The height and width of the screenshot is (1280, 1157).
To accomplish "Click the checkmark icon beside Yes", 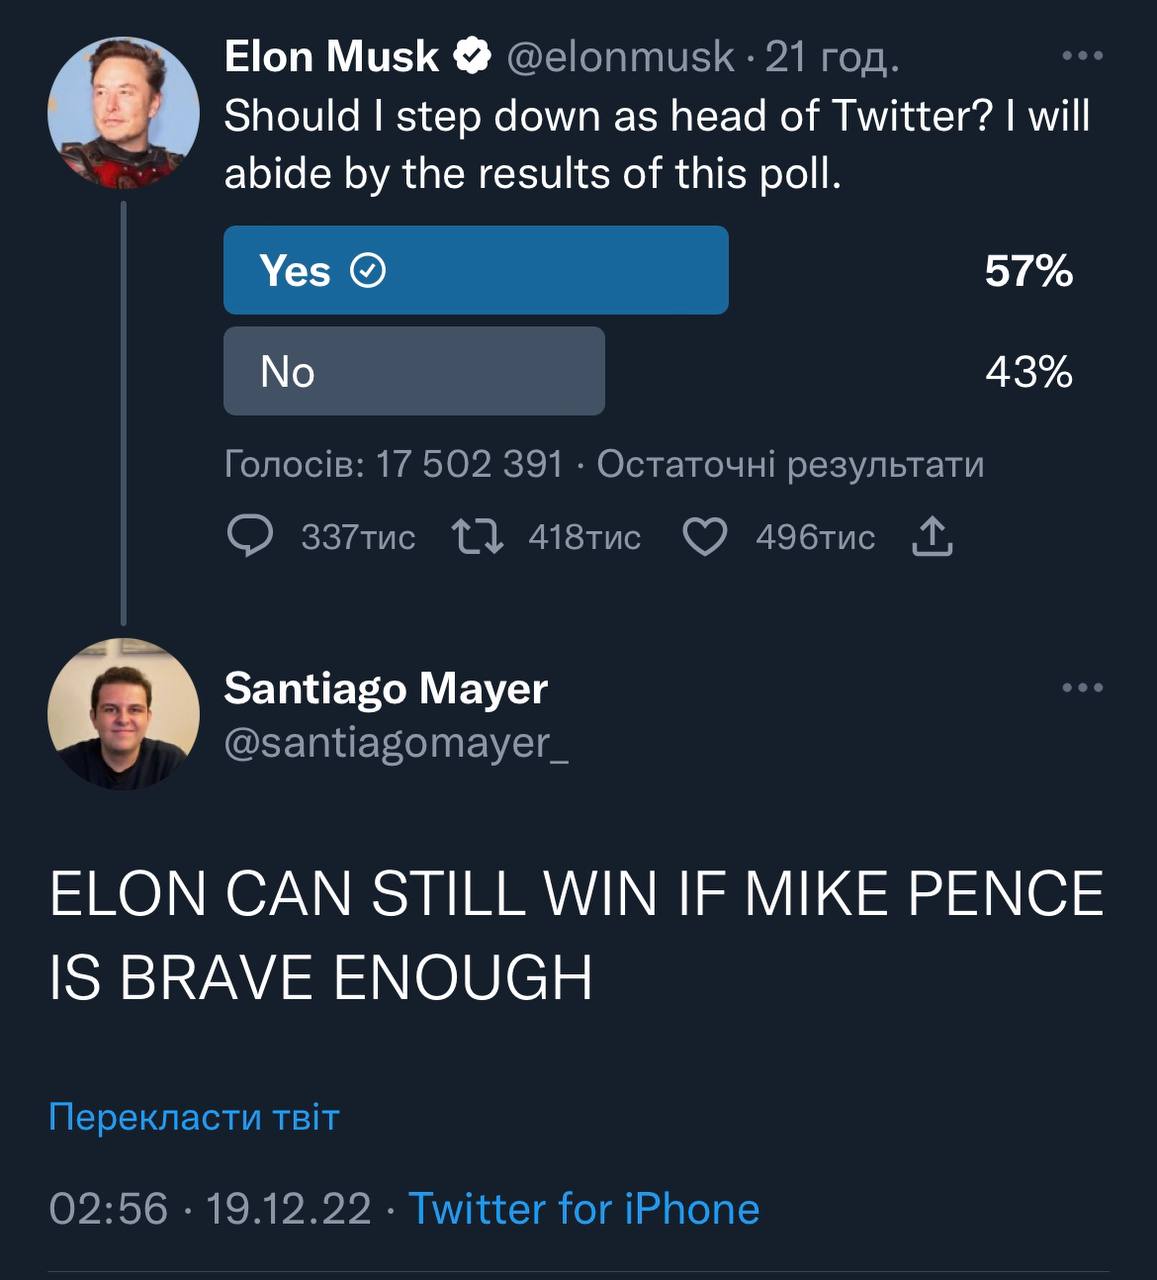I will pyautogui.click(x=369, y=270).
